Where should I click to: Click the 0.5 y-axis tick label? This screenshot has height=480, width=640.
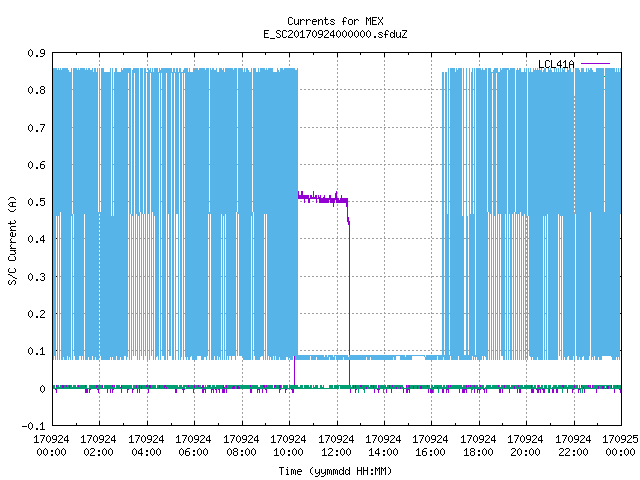point(36,202)
